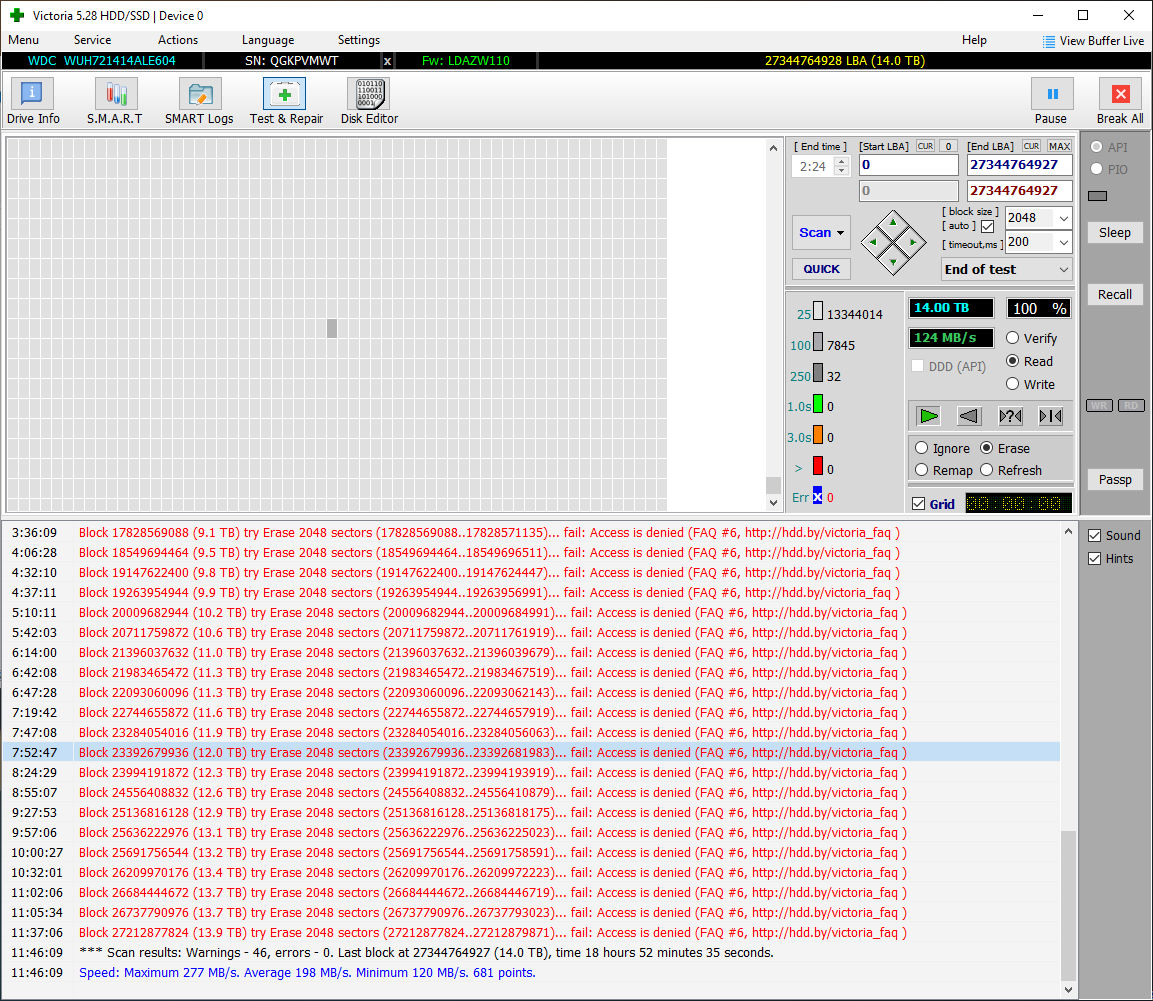
Task: Select the Verify radio option
Action: 1031,338
